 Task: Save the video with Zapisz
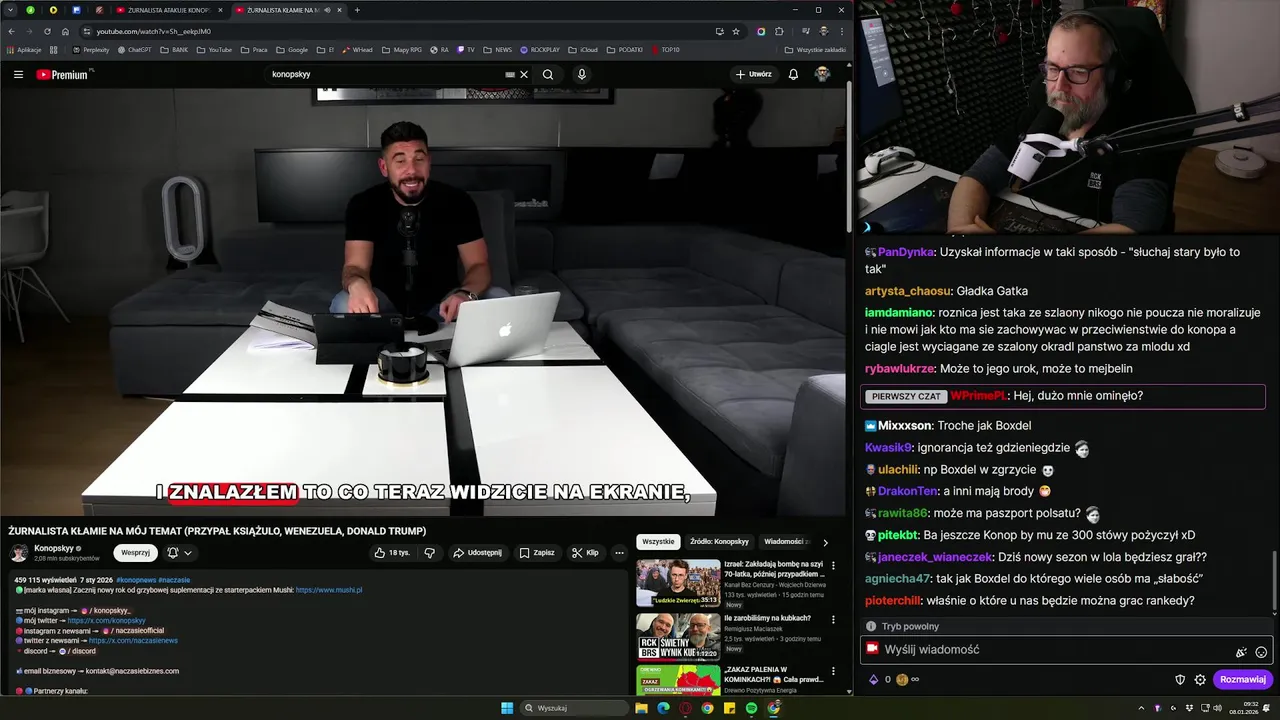click(x=537, y=552)
